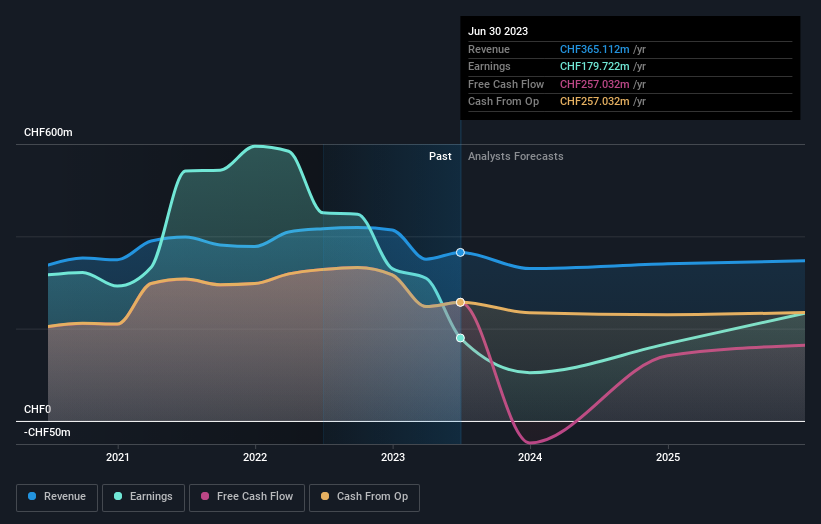The width and height of the screenshot is (821, 524).
Task: Click the 2021 x-axis label
Action: click(x=118, y=457)
